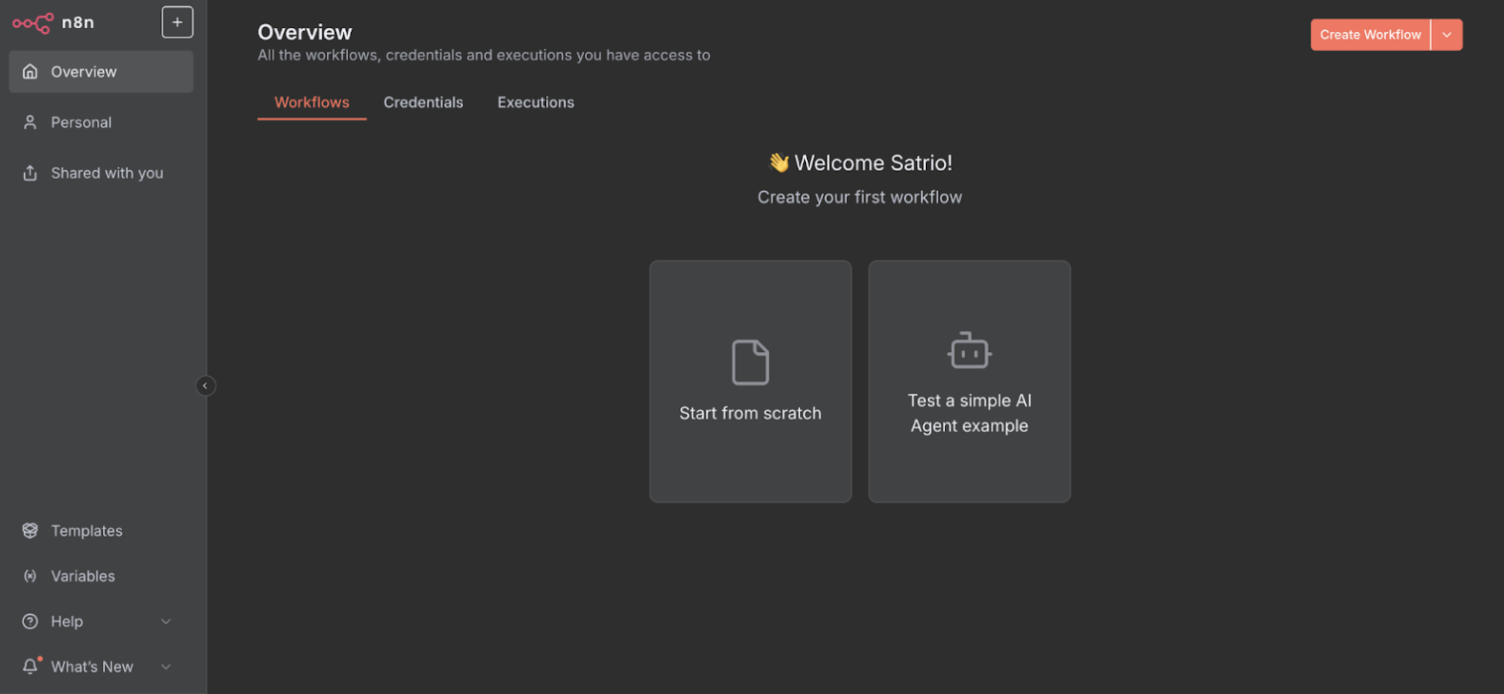Click the Overview home icon
Viewport: 1504px width, 694px height.
click(30, 72)
